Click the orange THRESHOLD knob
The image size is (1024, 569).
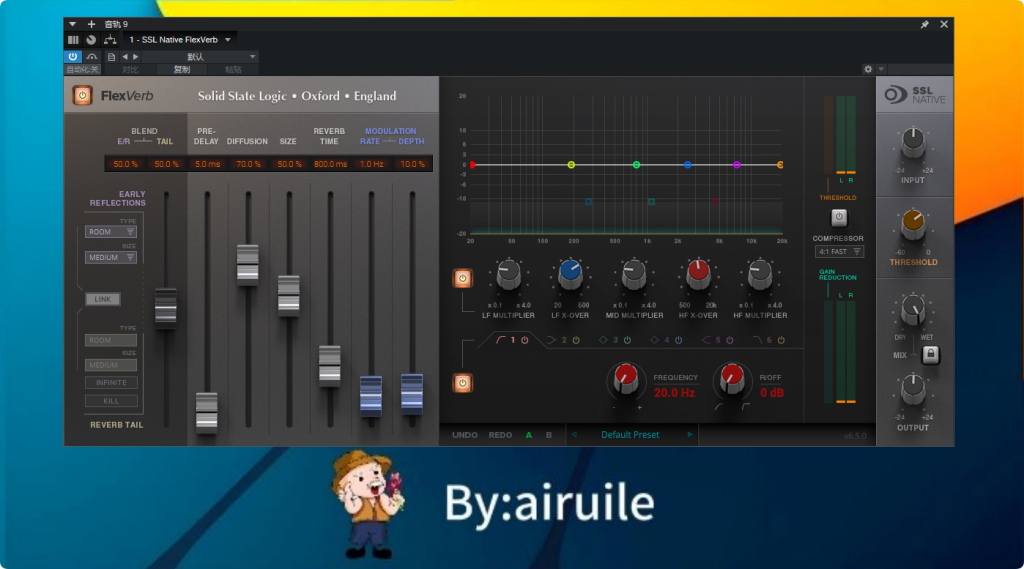pyautogui.click(x=913, y=224)
